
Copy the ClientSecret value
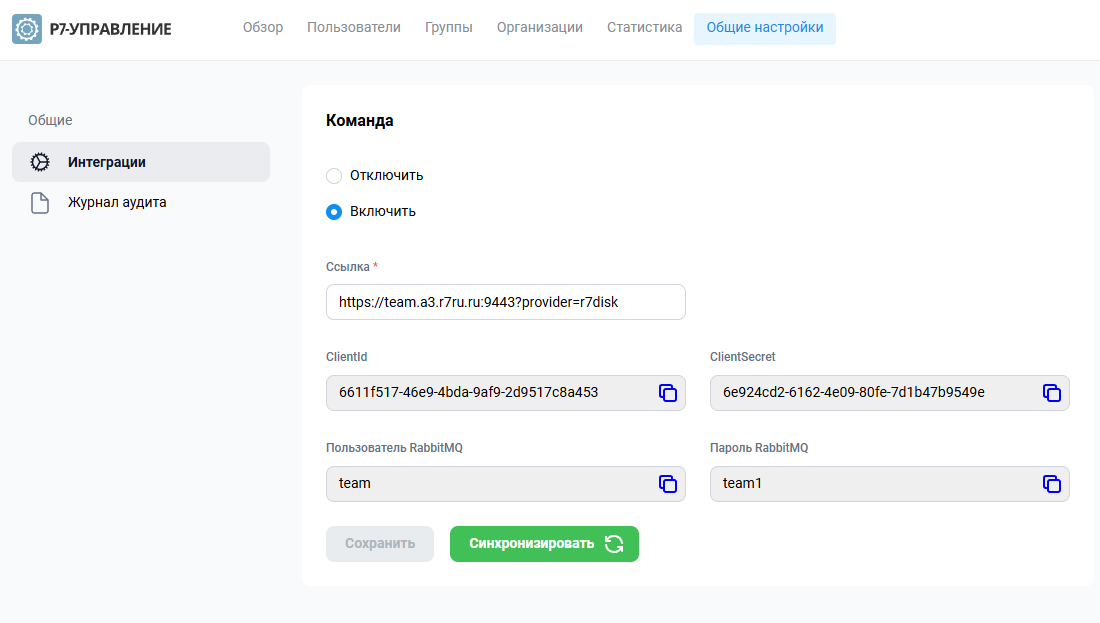tap(1052, 393)
